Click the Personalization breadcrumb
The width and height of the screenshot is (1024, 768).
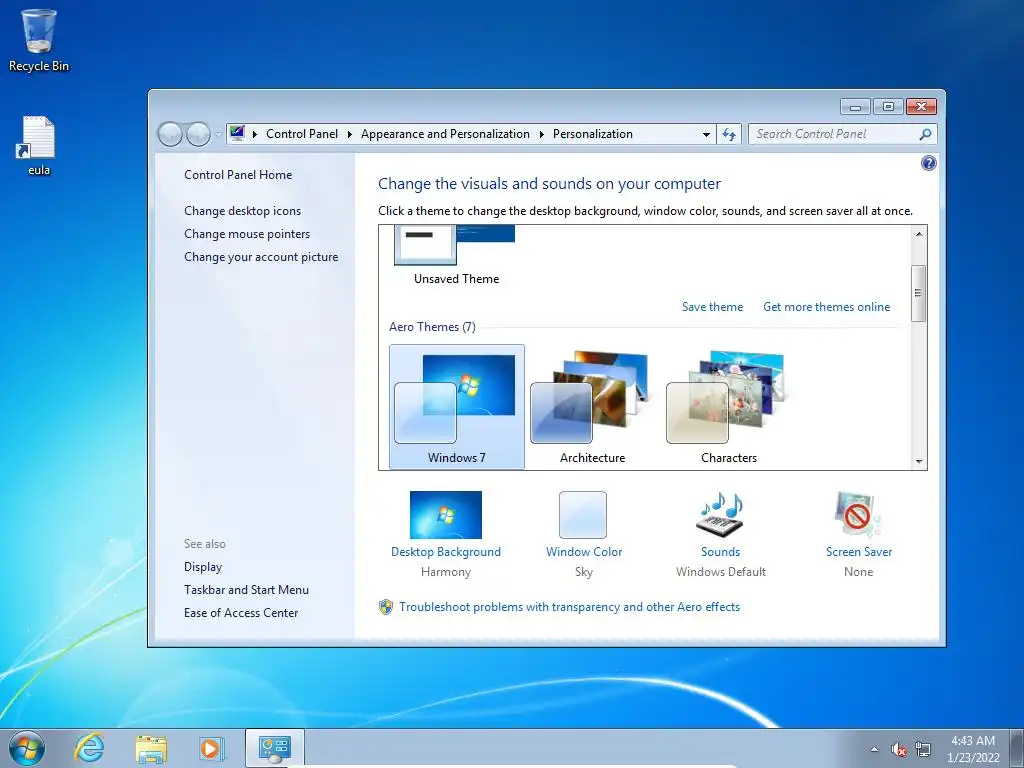coord(592,134)
